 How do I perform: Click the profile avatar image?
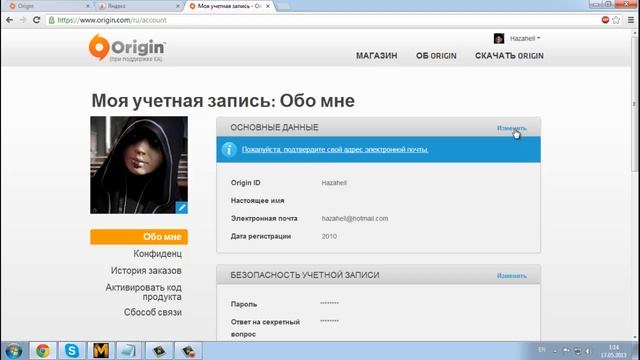click(139, 165)
